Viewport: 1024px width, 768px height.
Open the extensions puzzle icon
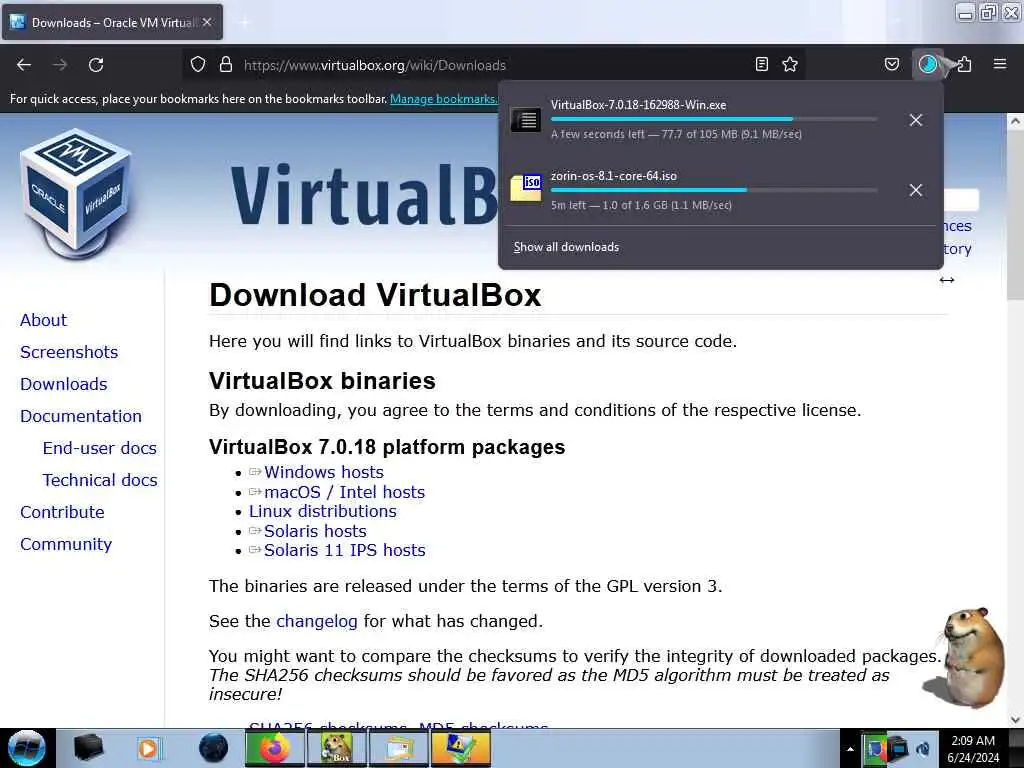click(x=964, y=64)
